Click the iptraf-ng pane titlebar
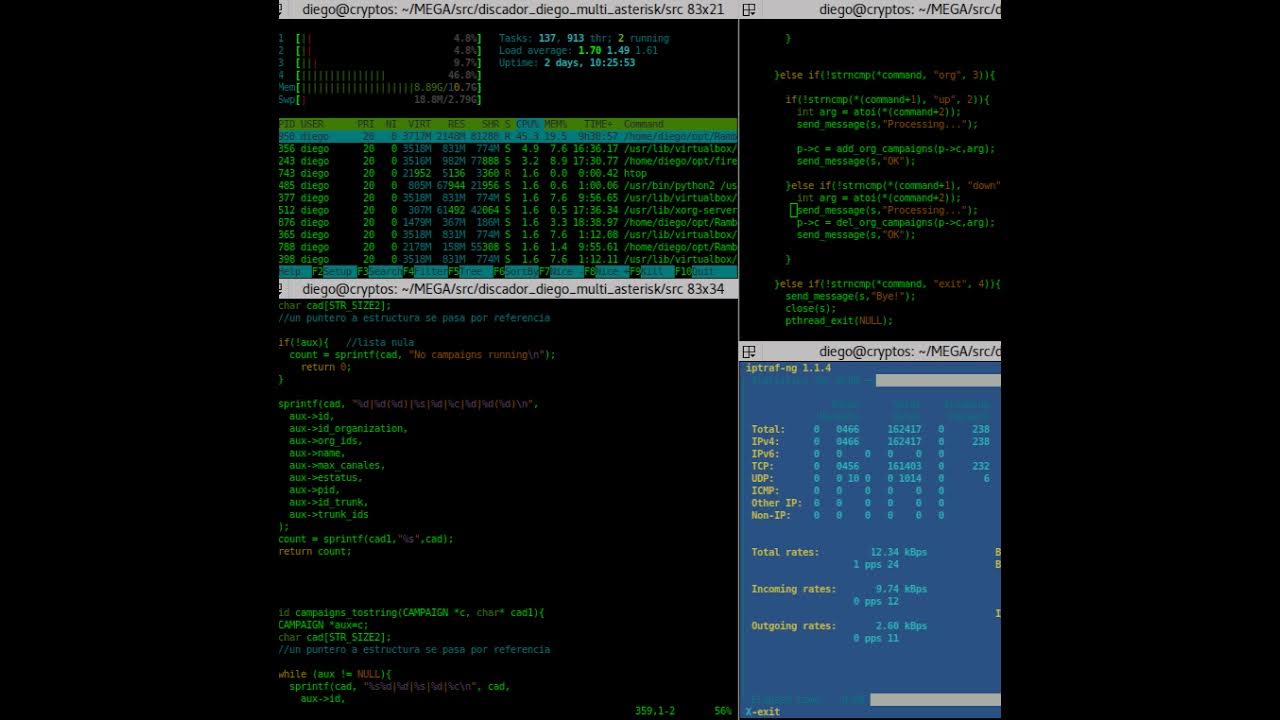The image size is (1280, 720). pos(870,351)
